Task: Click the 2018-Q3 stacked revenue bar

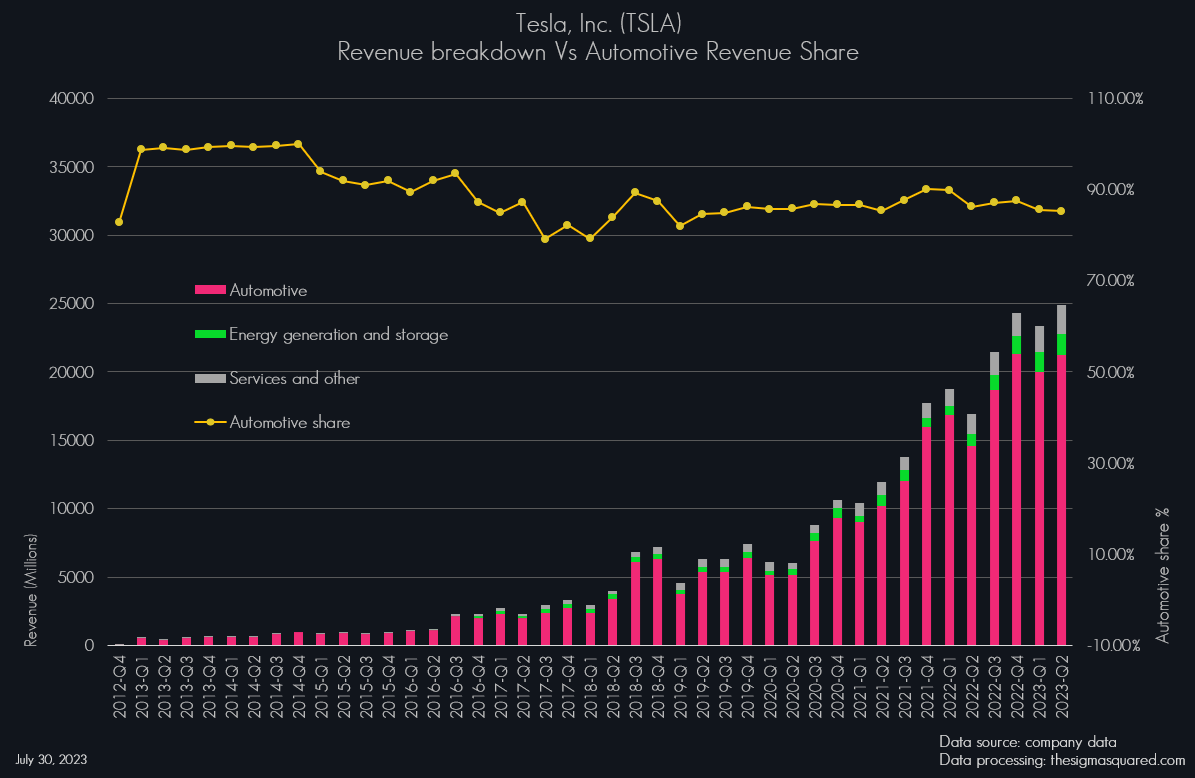Action: [x=636, y=599]
